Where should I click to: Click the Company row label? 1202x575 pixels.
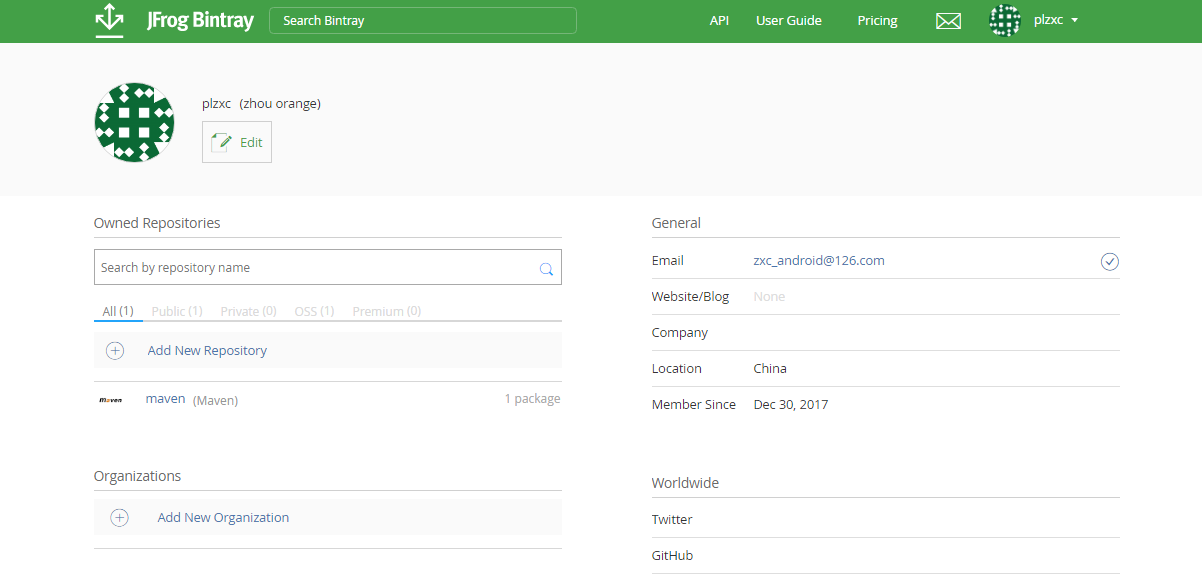(x=680, y=332)
